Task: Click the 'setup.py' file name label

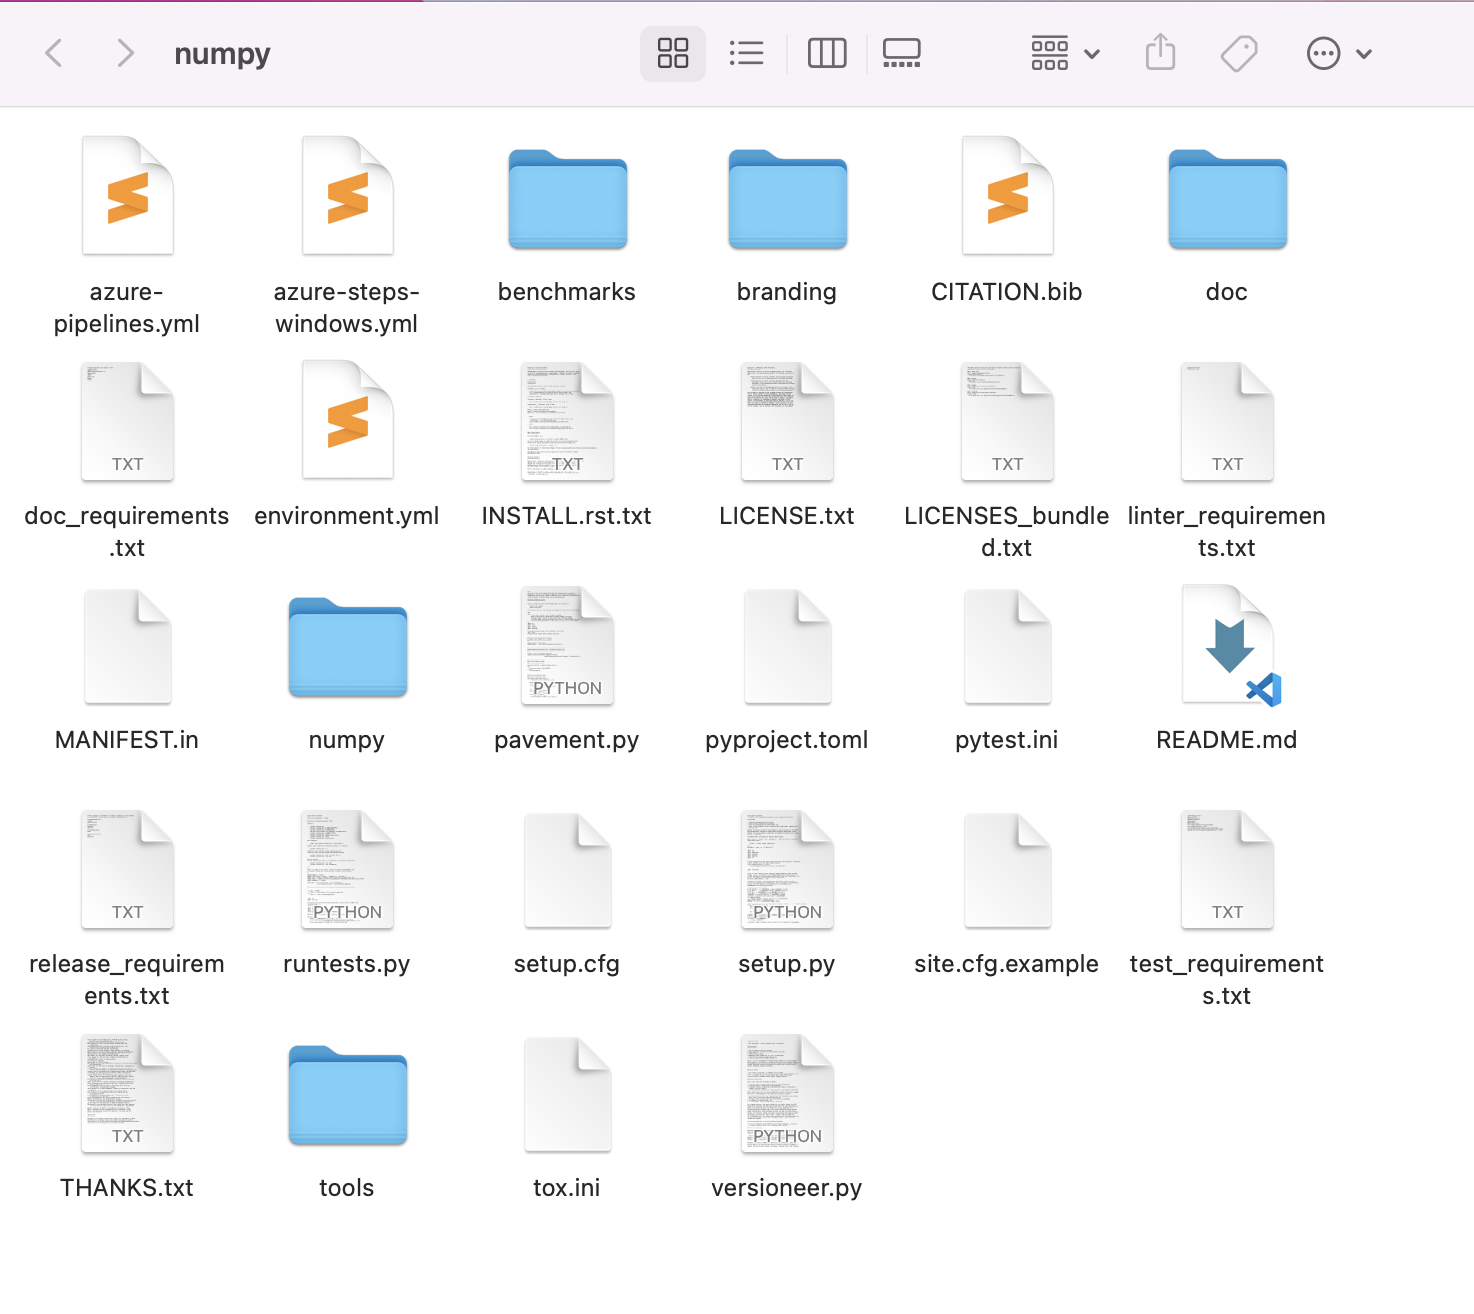Action: 787,964
